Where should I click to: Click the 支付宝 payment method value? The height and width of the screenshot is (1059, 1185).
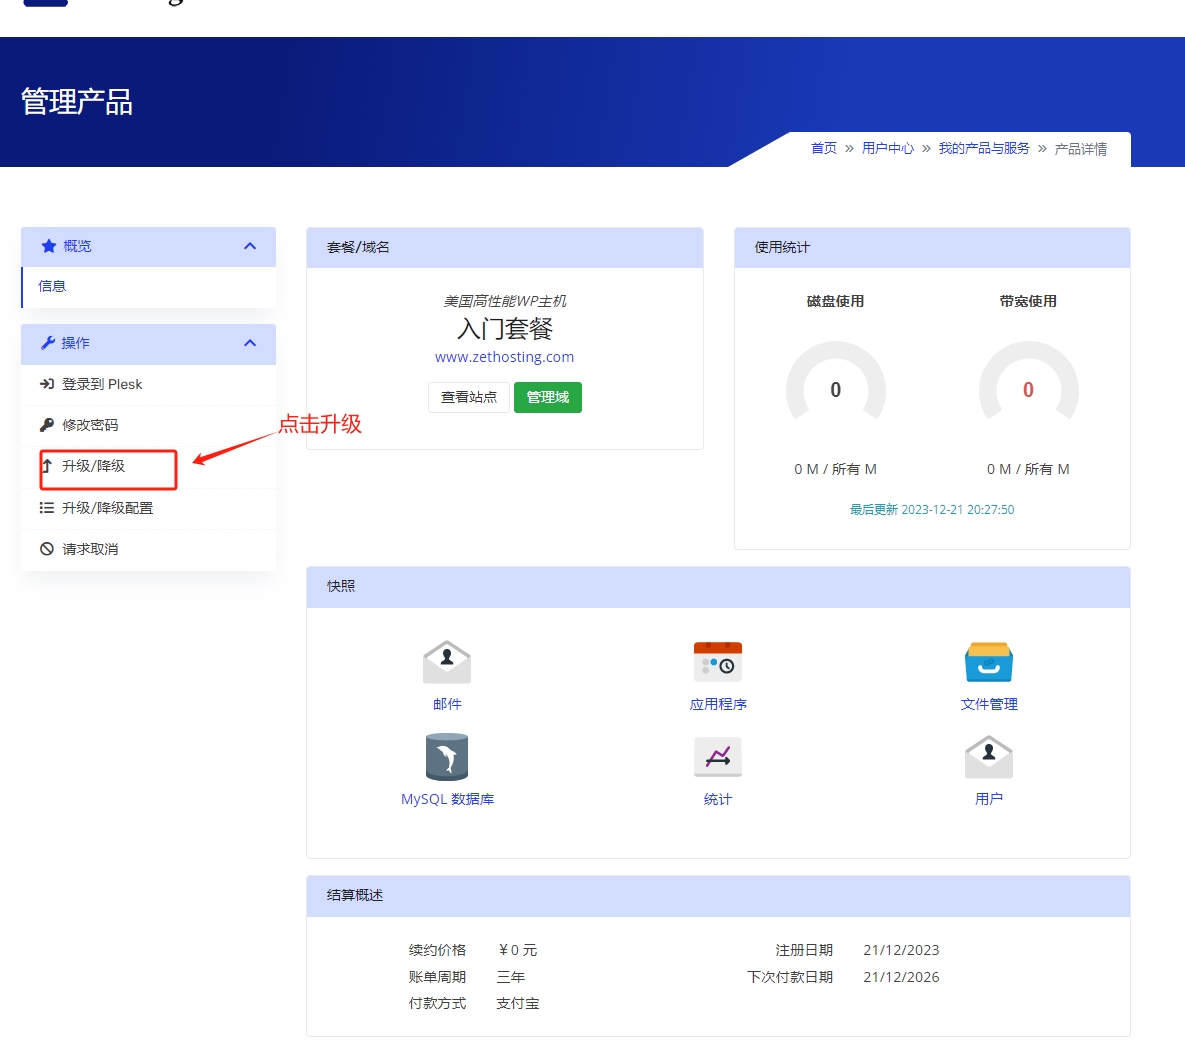coord(518,1004)
